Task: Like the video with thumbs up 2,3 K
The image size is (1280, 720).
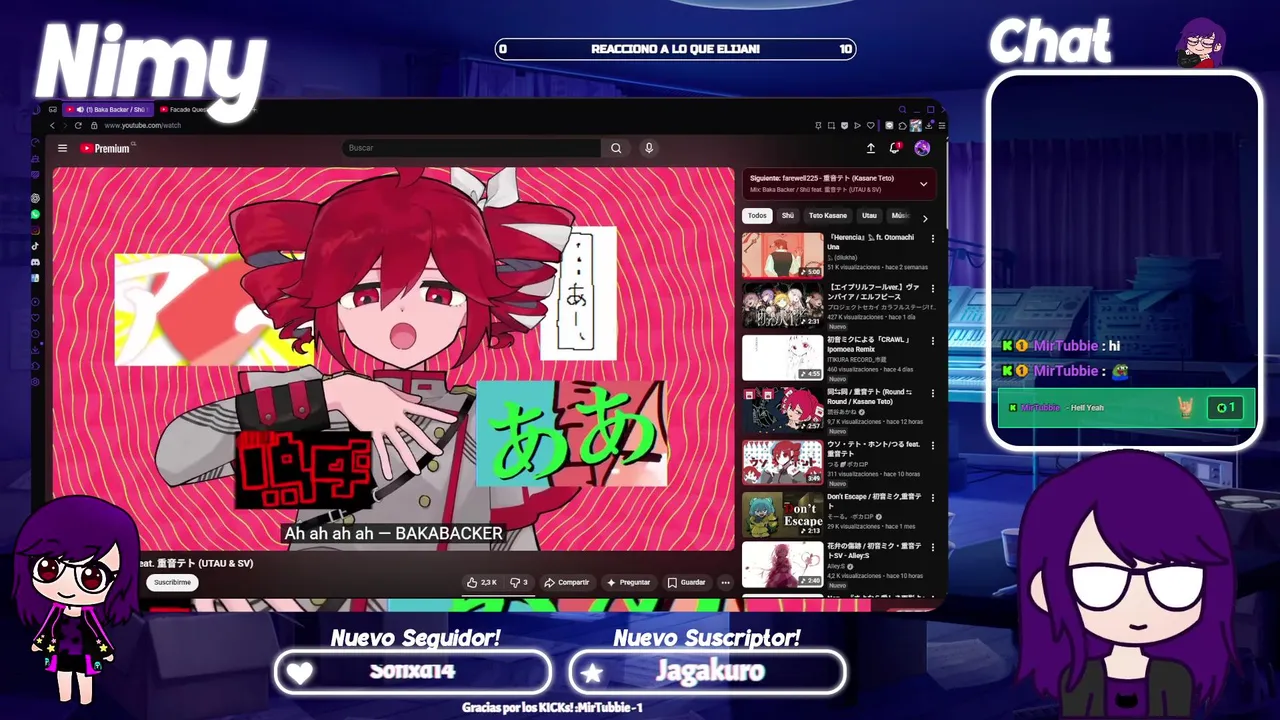Action: pos(482,582)
